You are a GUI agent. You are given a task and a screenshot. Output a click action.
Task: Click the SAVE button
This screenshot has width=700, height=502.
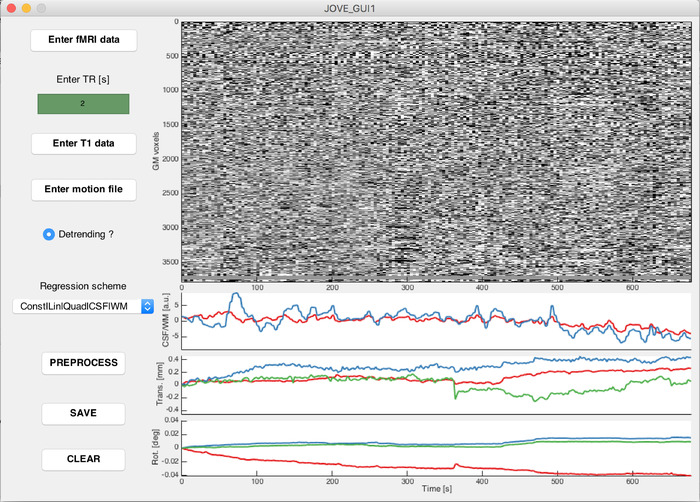click(x=83, y=413)
